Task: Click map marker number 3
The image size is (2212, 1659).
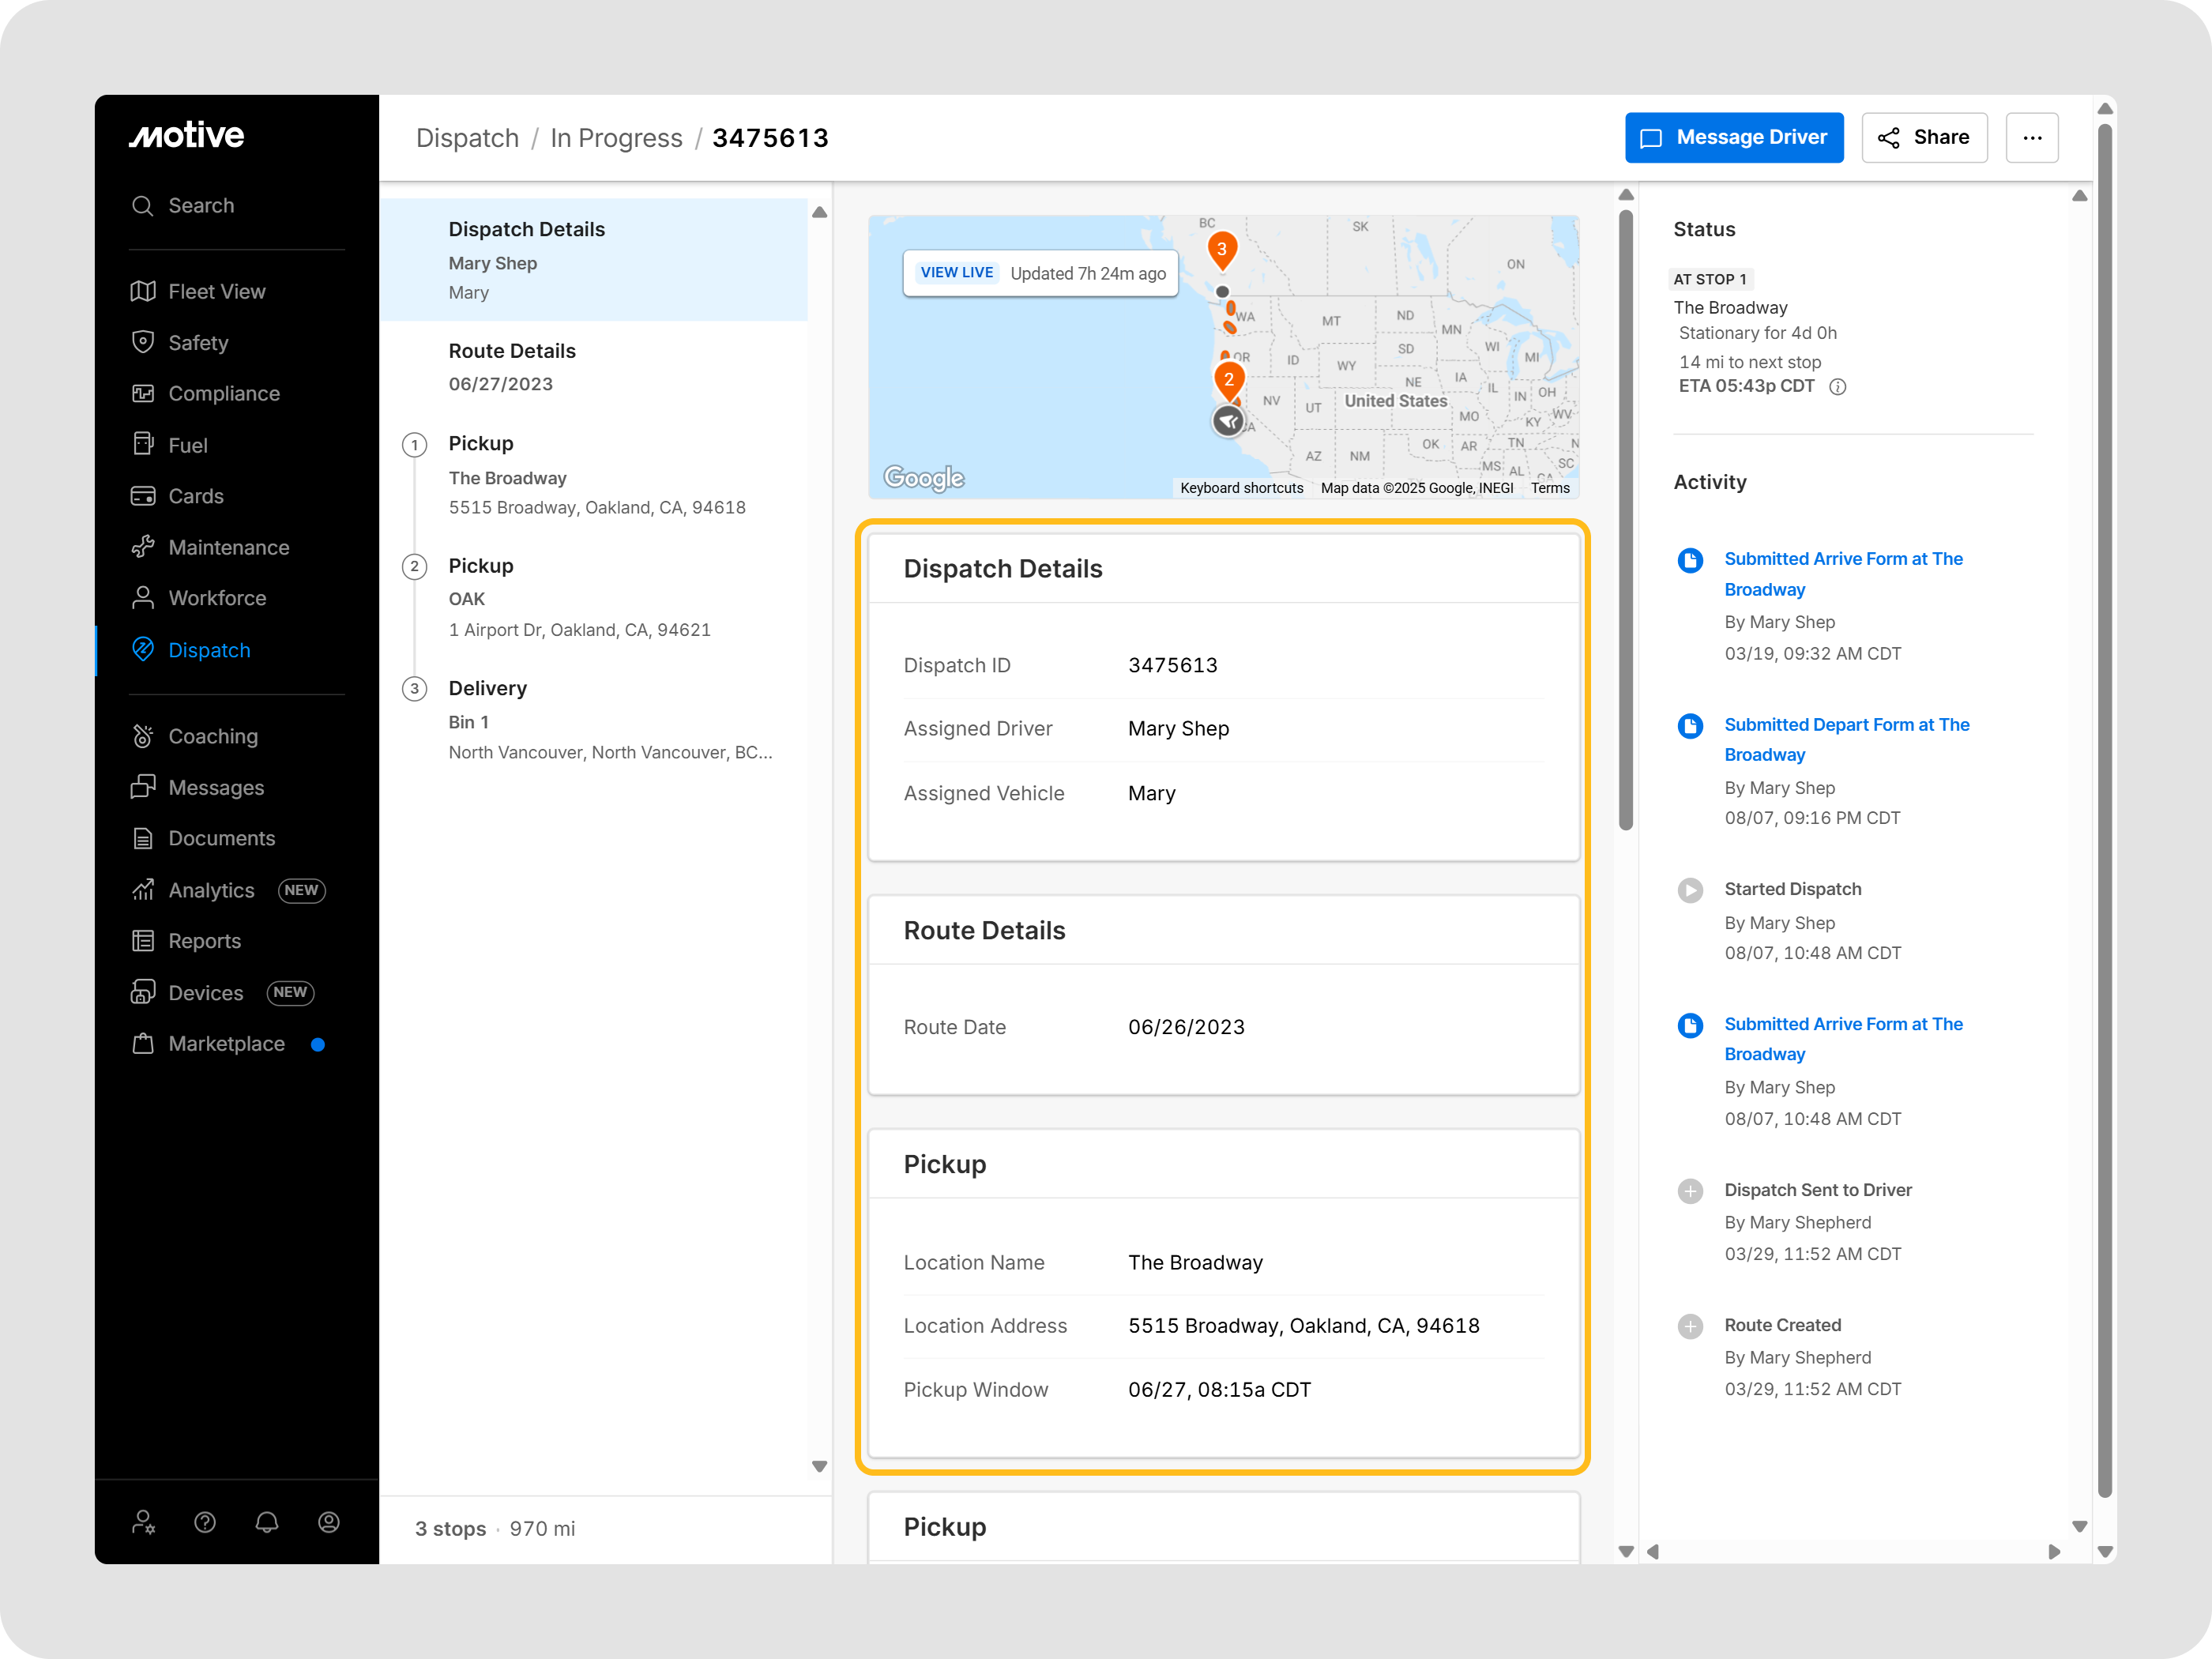Action: pyautogui.click(x=1221, y=250)
